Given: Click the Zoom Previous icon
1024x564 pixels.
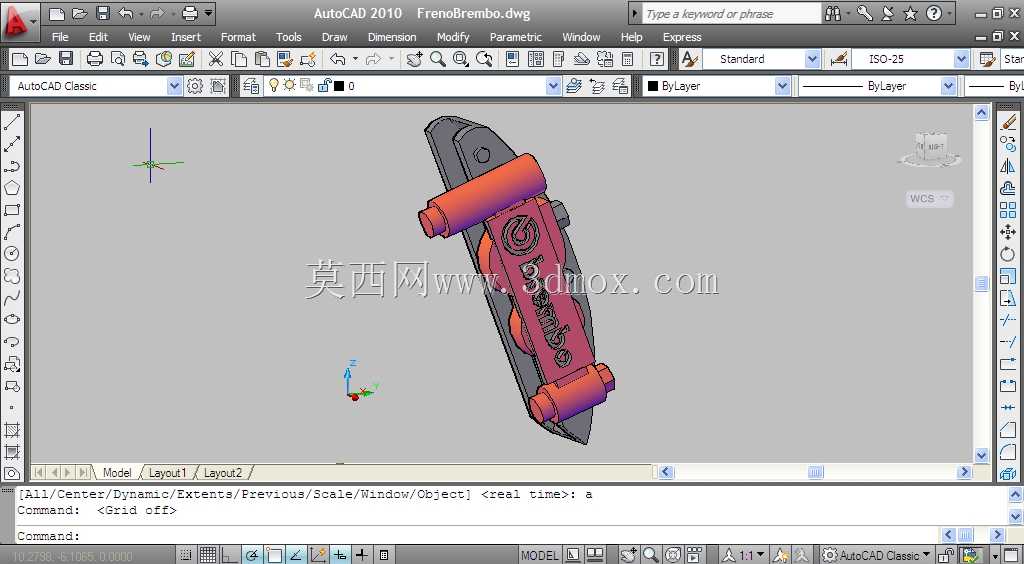Looking at the screenshot, I should [x=484, y=59].
